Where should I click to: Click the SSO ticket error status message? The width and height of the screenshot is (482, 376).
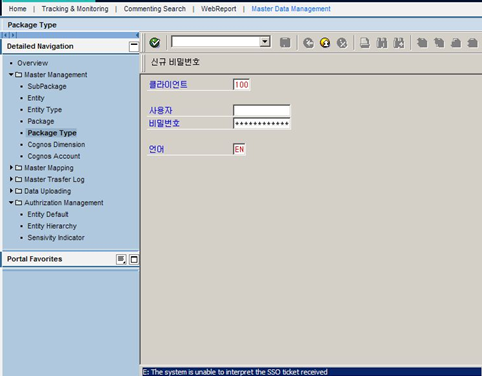click(x=235, y=372)
